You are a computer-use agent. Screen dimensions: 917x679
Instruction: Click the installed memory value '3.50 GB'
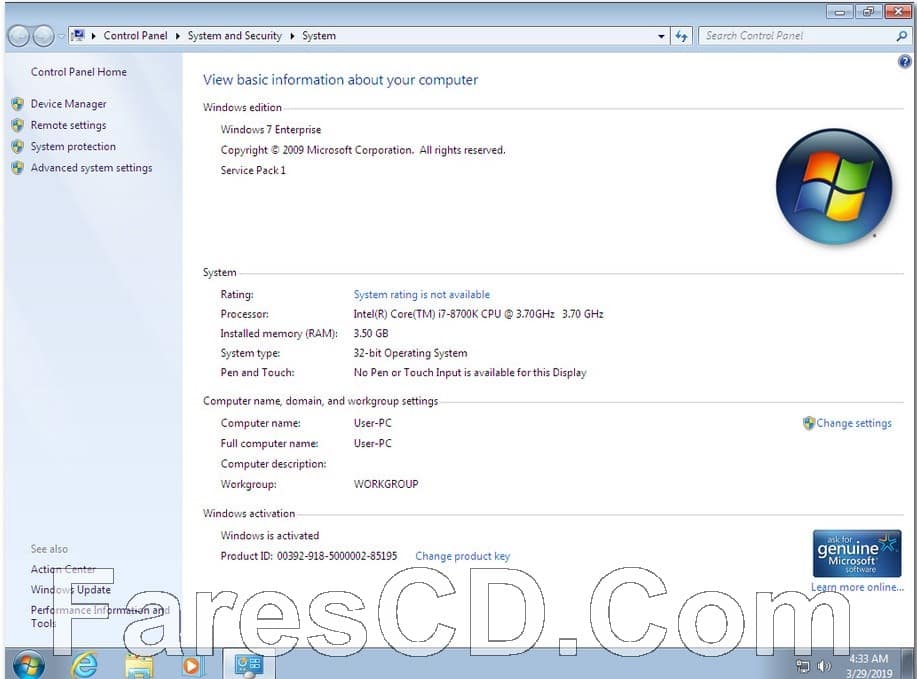(x=371, y=333)
